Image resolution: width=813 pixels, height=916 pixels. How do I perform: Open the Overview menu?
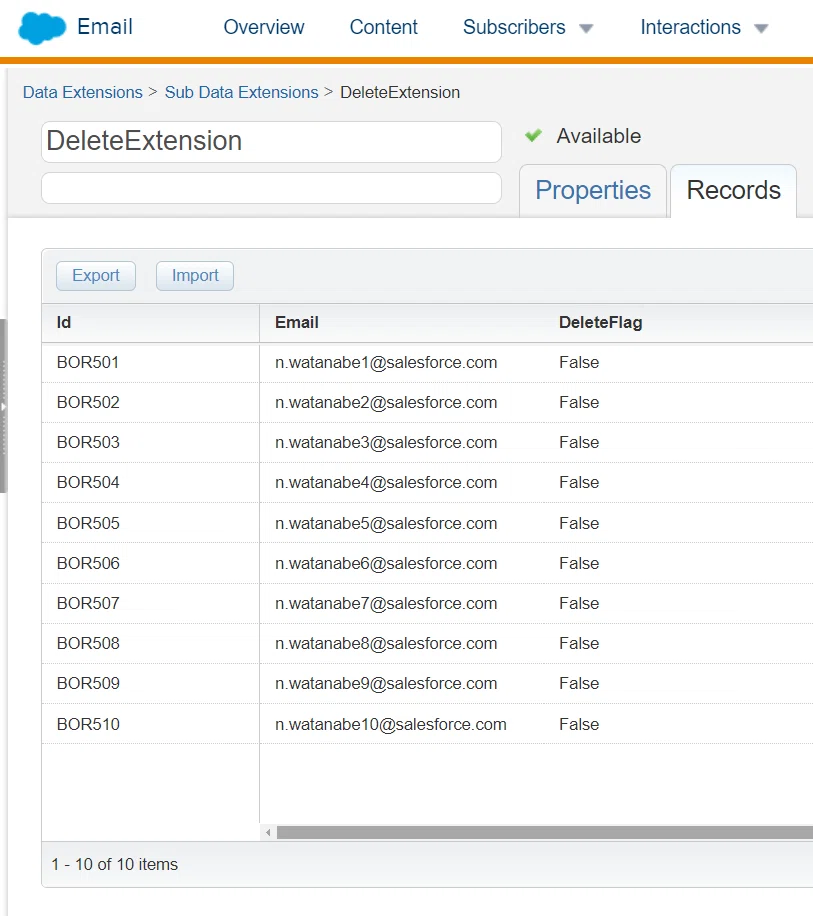pyautogui.click(x=264, y=27)
